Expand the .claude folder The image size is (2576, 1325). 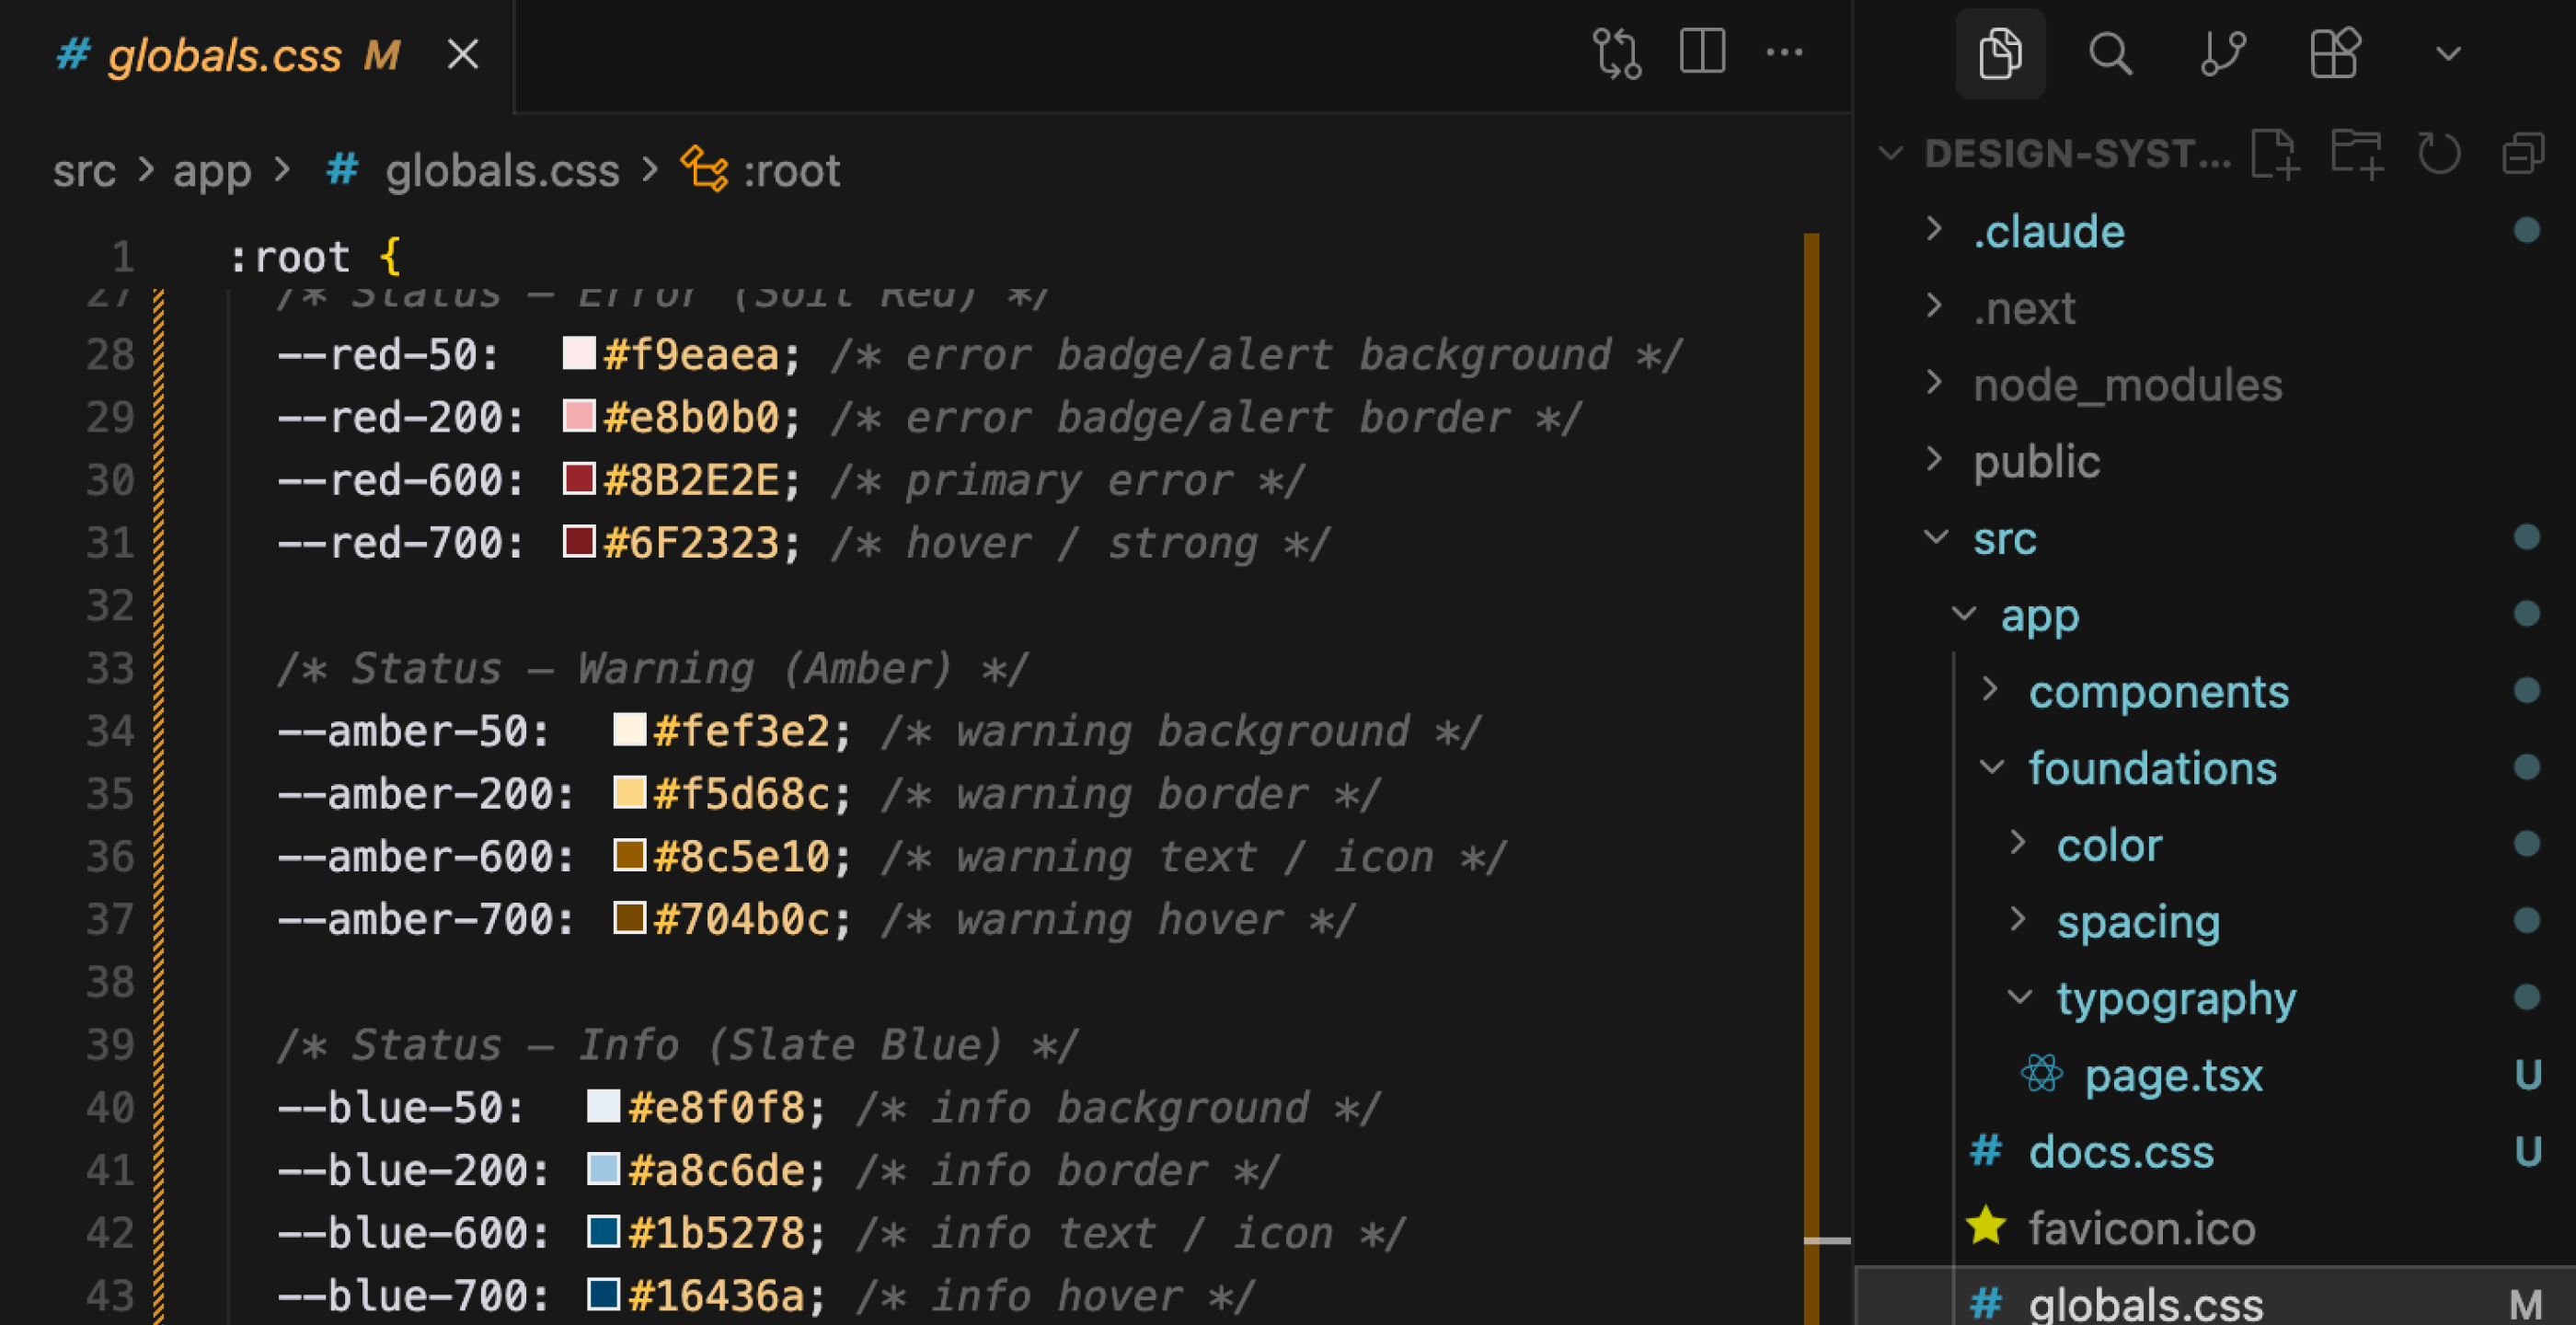point(2215,232)
